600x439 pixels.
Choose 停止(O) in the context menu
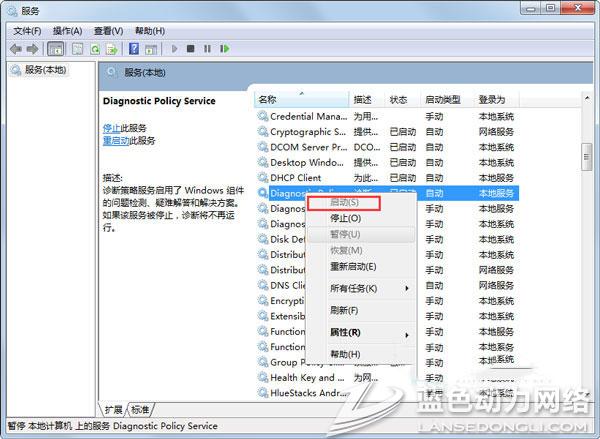point(345,218)
